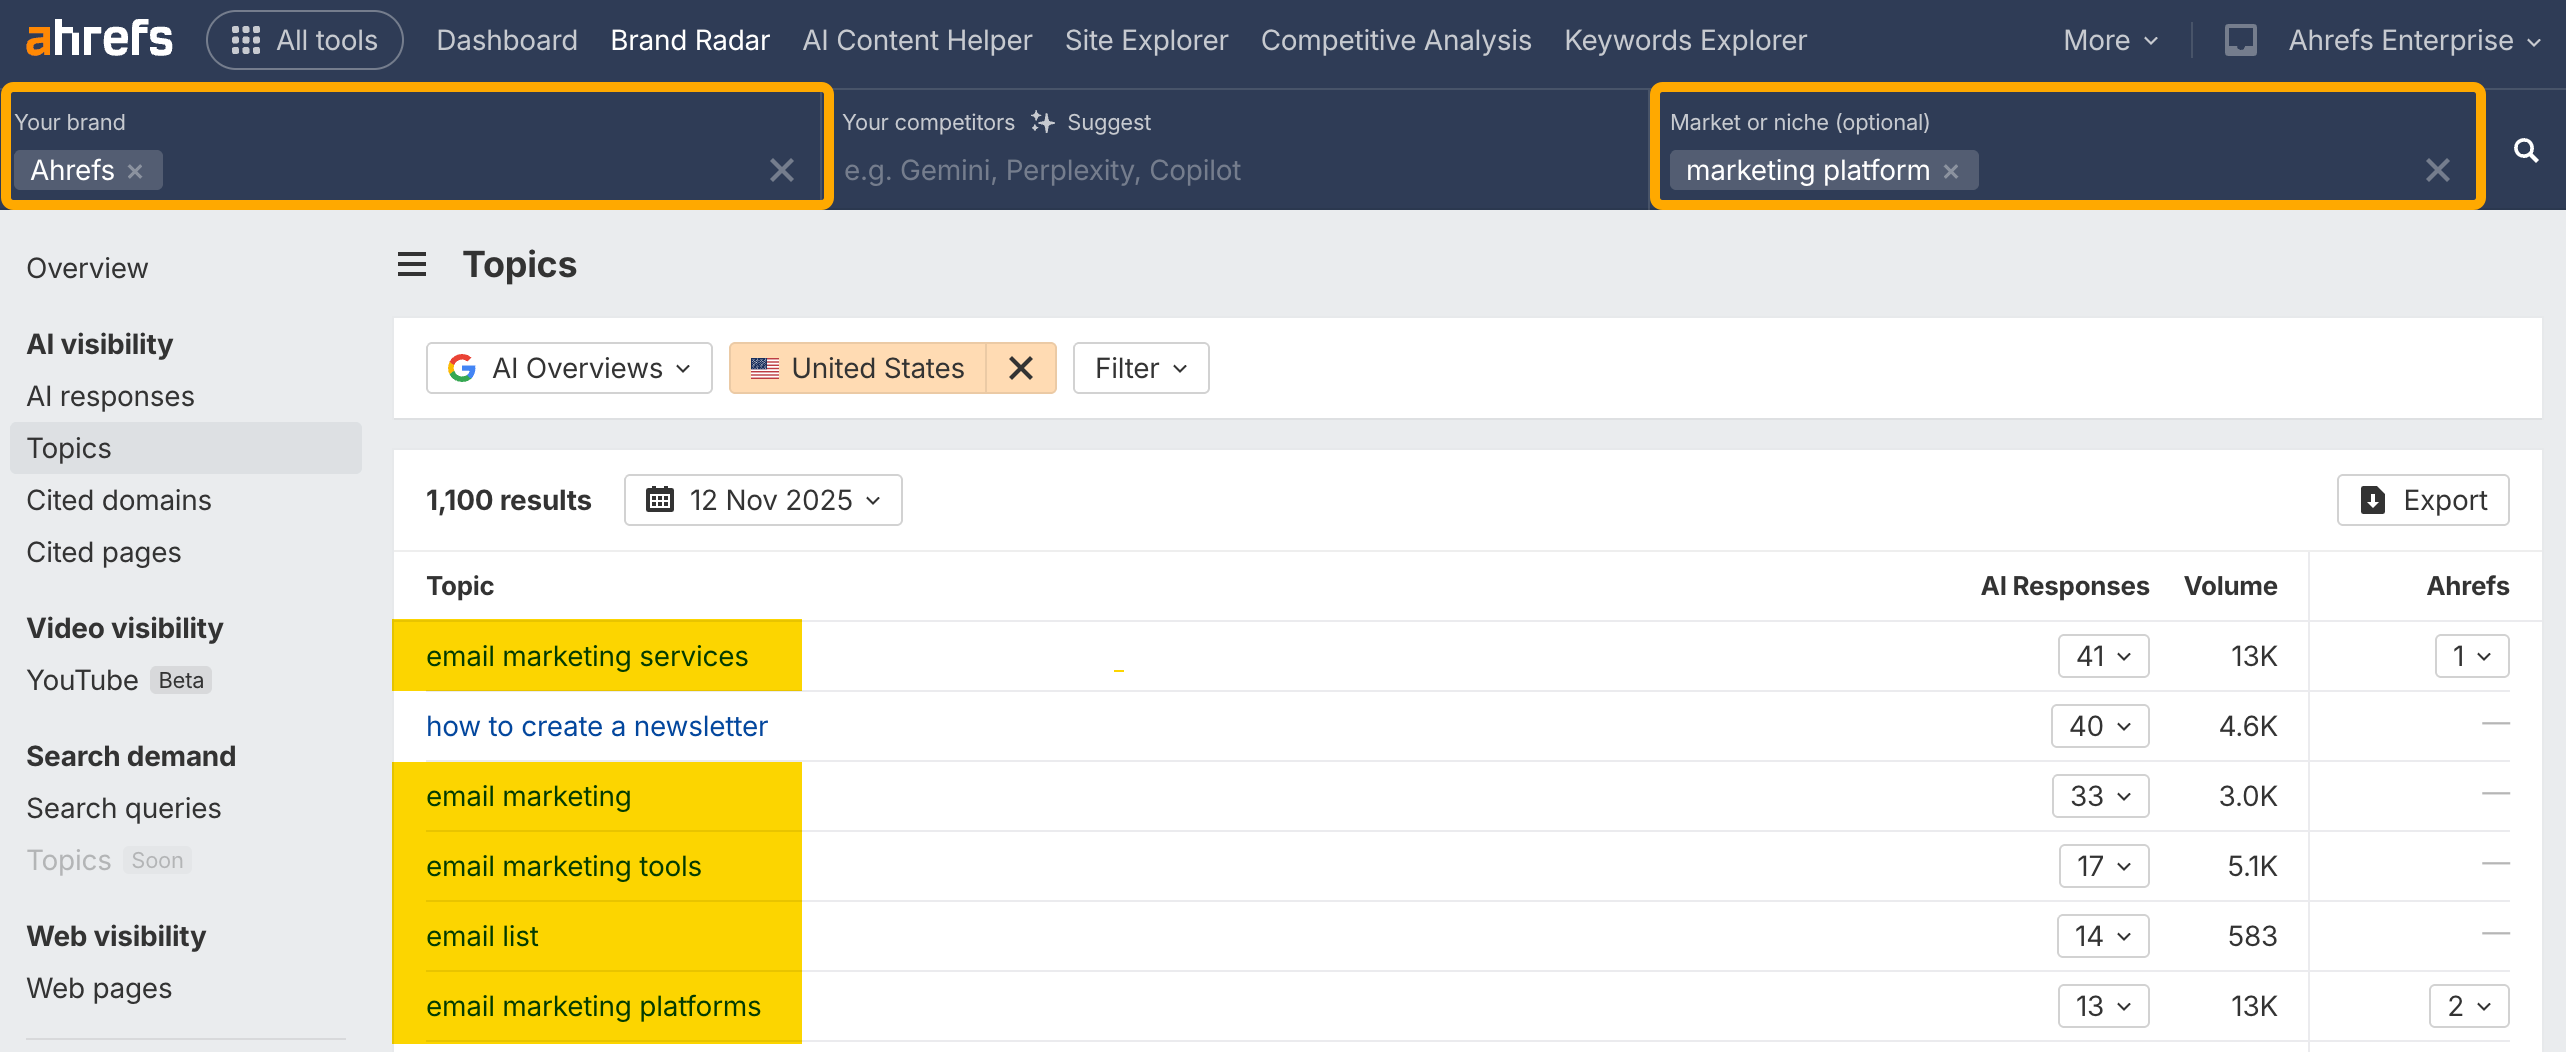Open the Filter dropdown
This screenshot has width=2566, height=1052.
[1140, 368]
